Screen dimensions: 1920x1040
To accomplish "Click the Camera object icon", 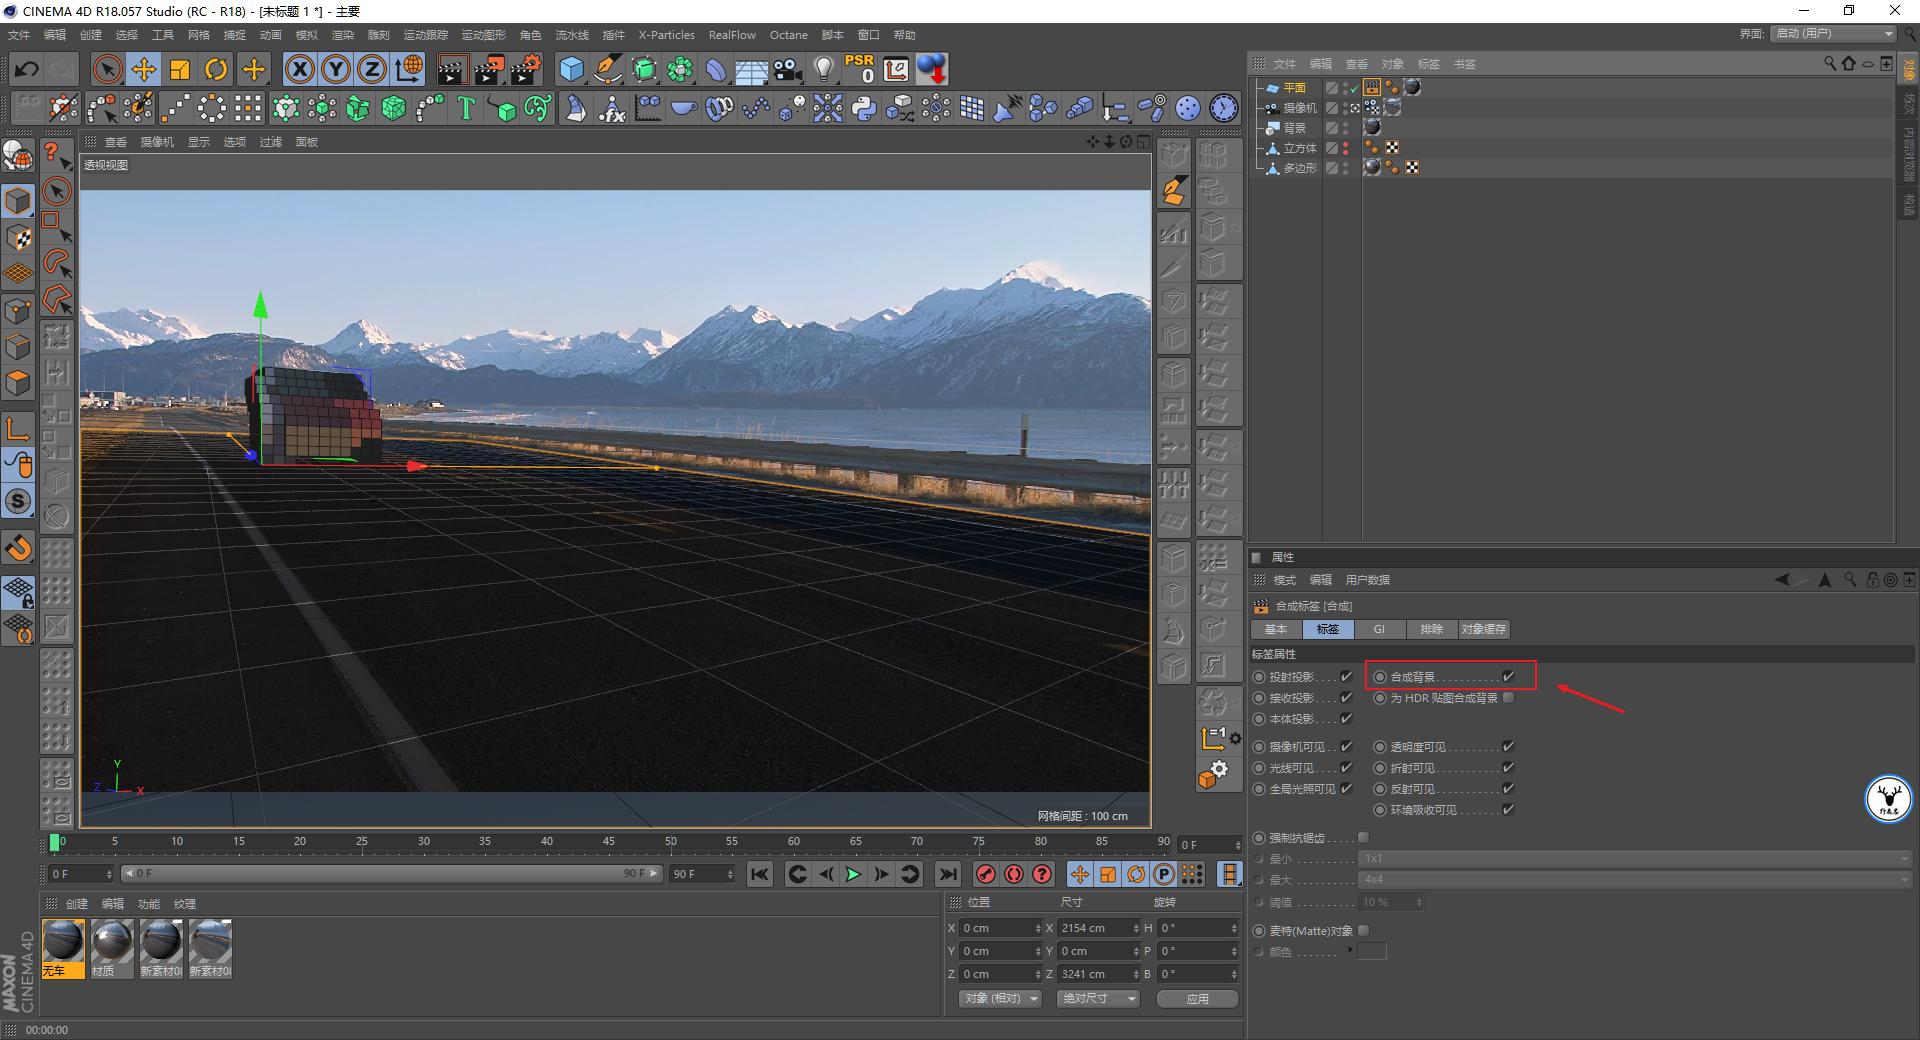I will coord(788,69).
